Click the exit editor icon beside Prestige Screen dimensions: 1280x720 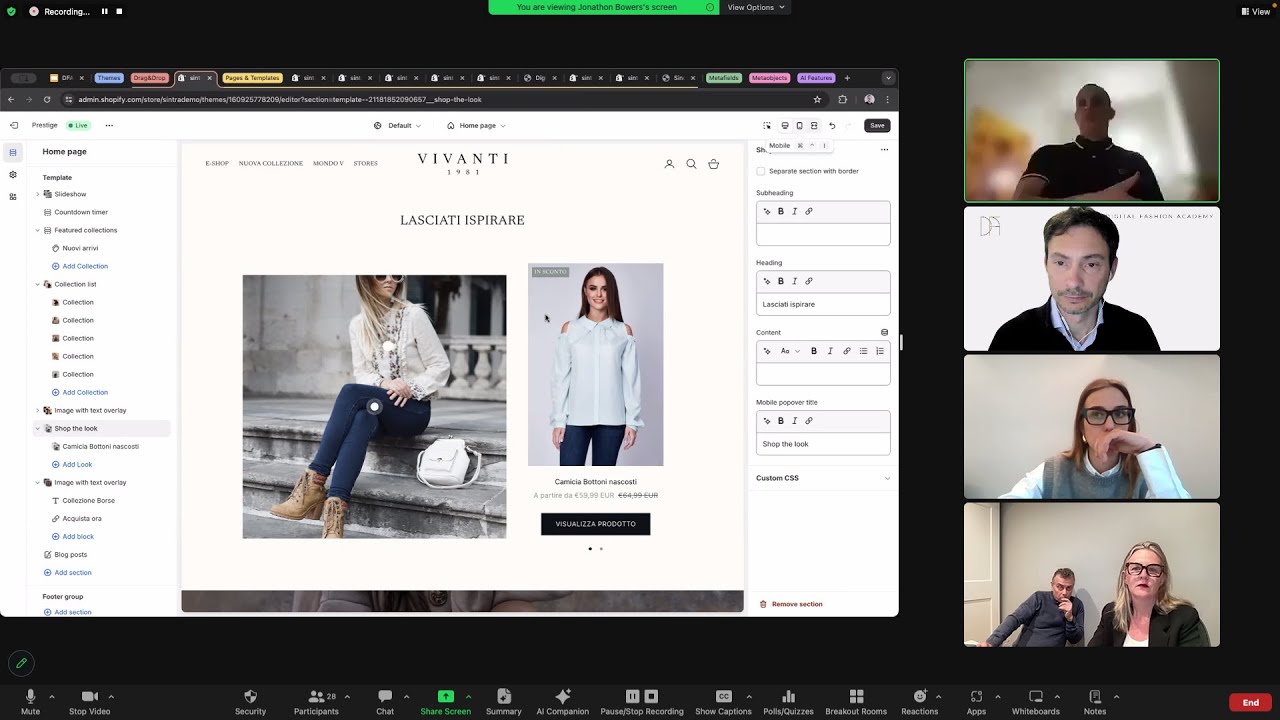(x=14, y=125)
